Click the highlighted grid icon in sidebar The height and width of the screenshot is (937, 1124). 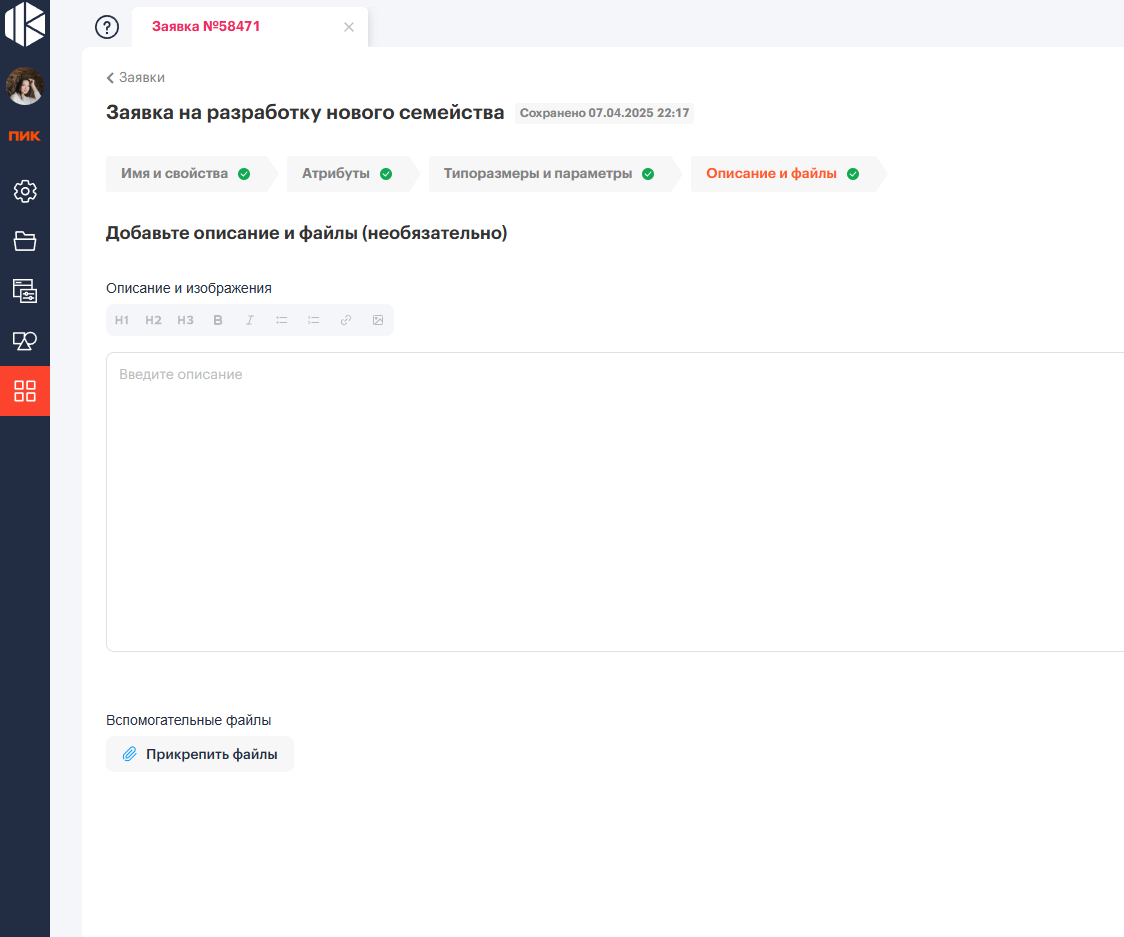click(x=25, y=391)
